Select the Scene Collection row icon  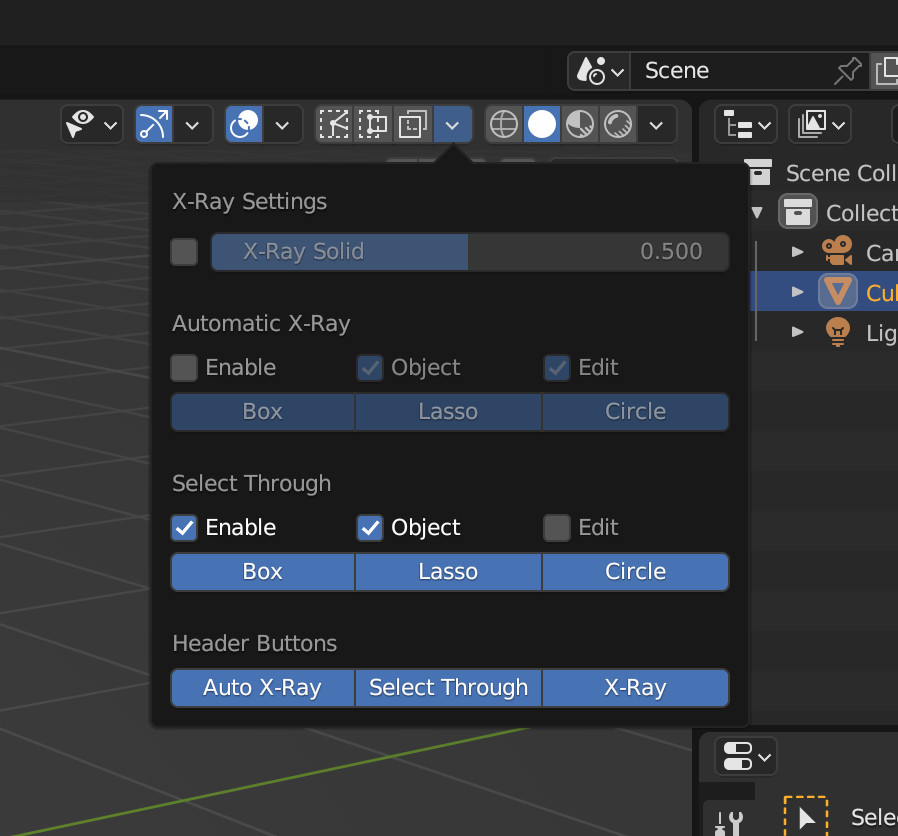point(760,172)
